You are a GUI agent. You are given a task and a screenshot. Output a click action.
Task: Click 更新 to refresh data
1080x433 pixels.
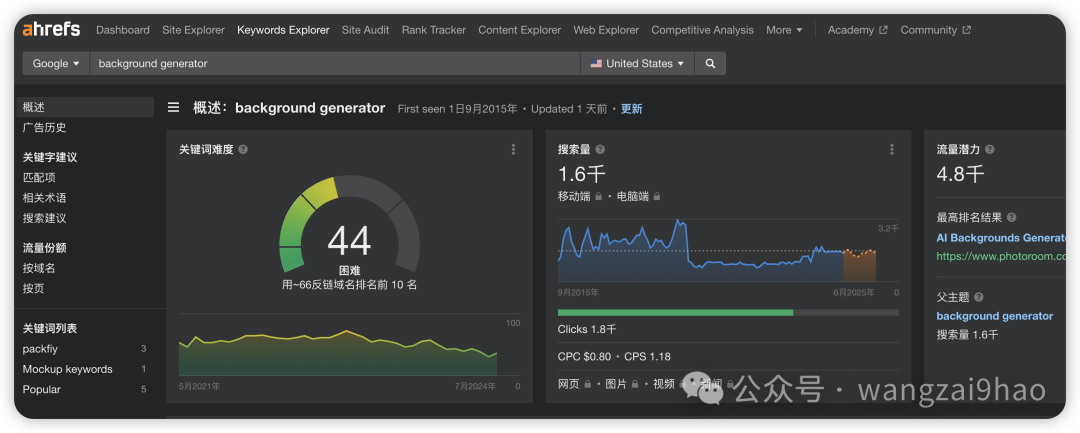[x=632, y=109]
